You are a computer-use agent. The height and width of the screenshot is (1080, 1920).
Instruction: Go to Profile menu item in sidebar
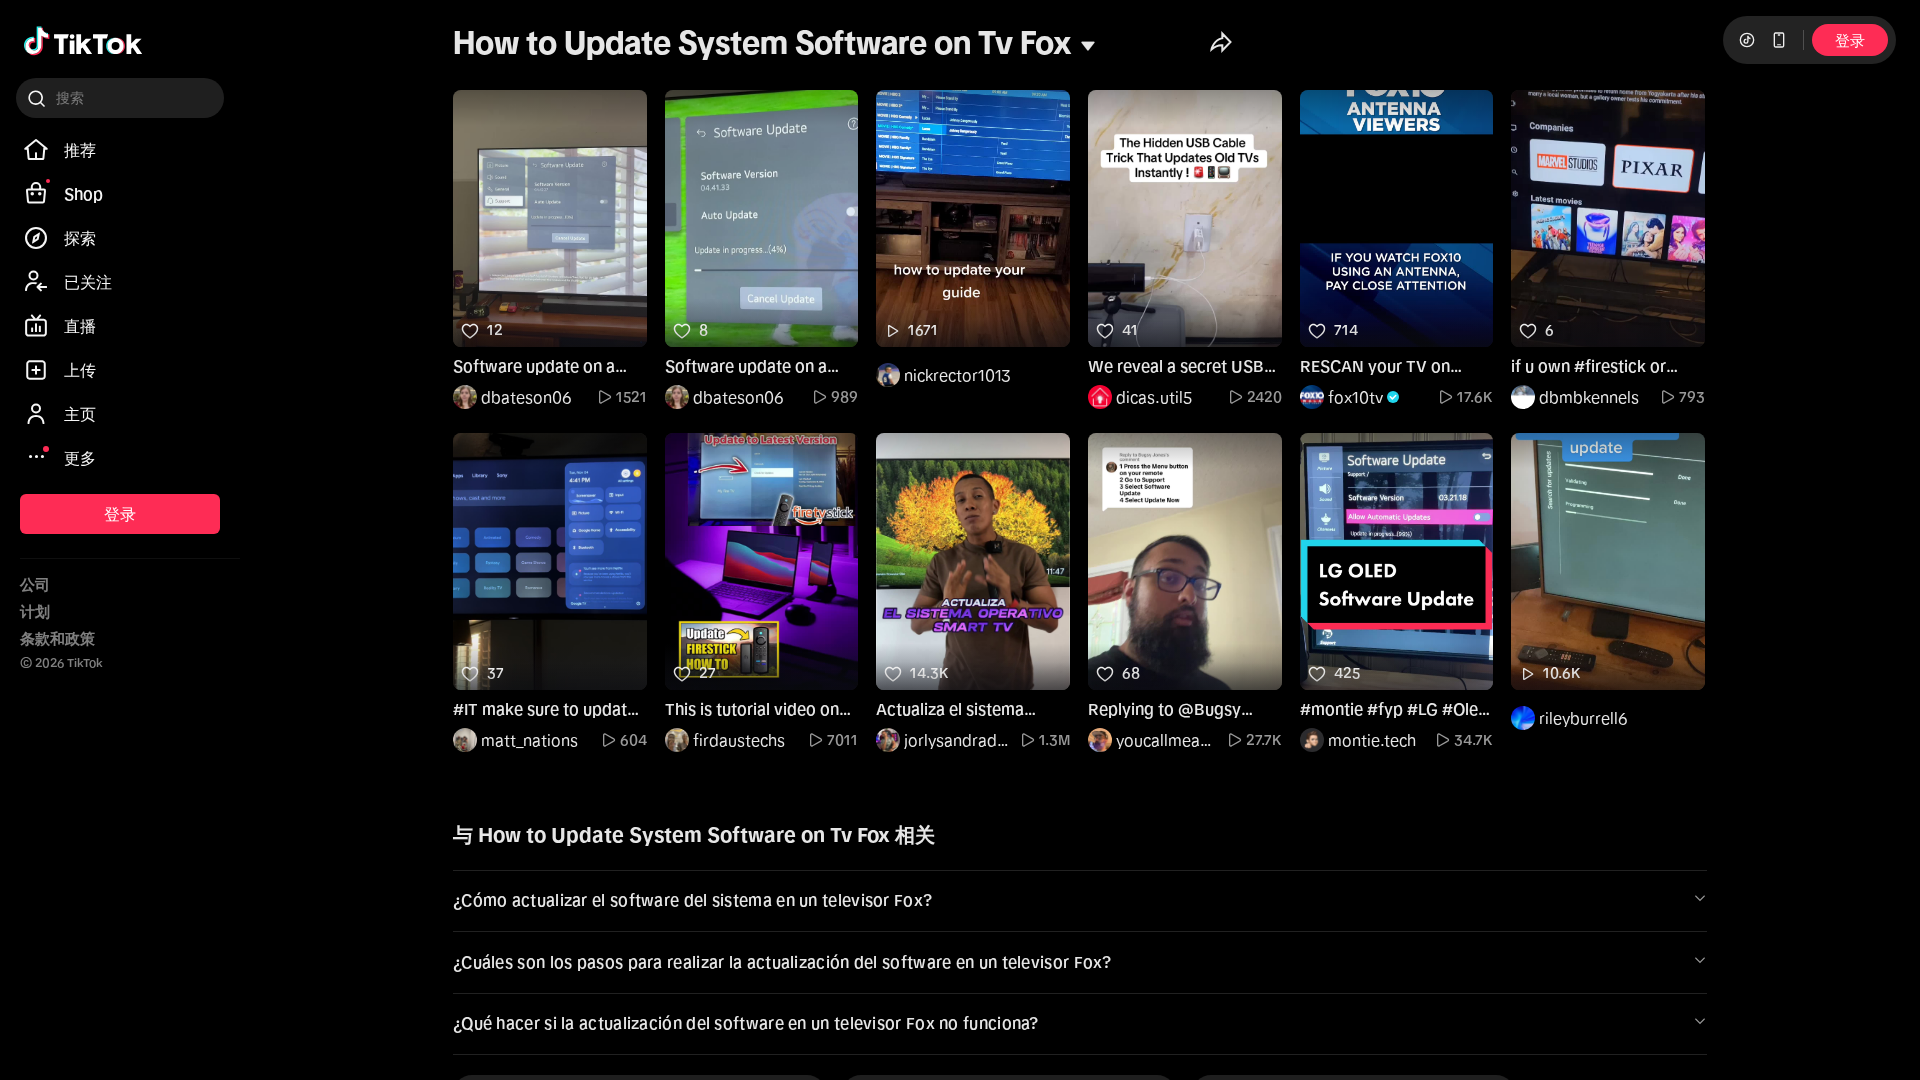(79, 414)
